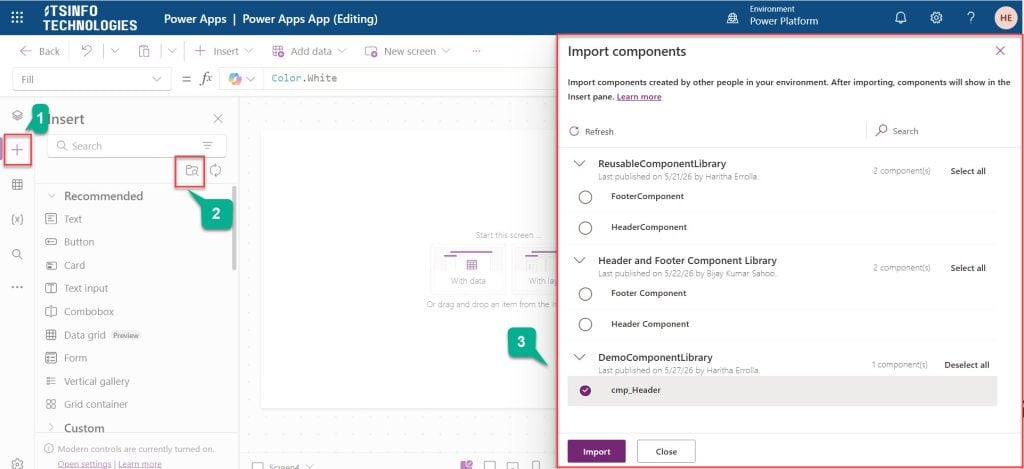Click the Undo icon
The width and height of the screenshot is (1024, 469).
(87, 51)
